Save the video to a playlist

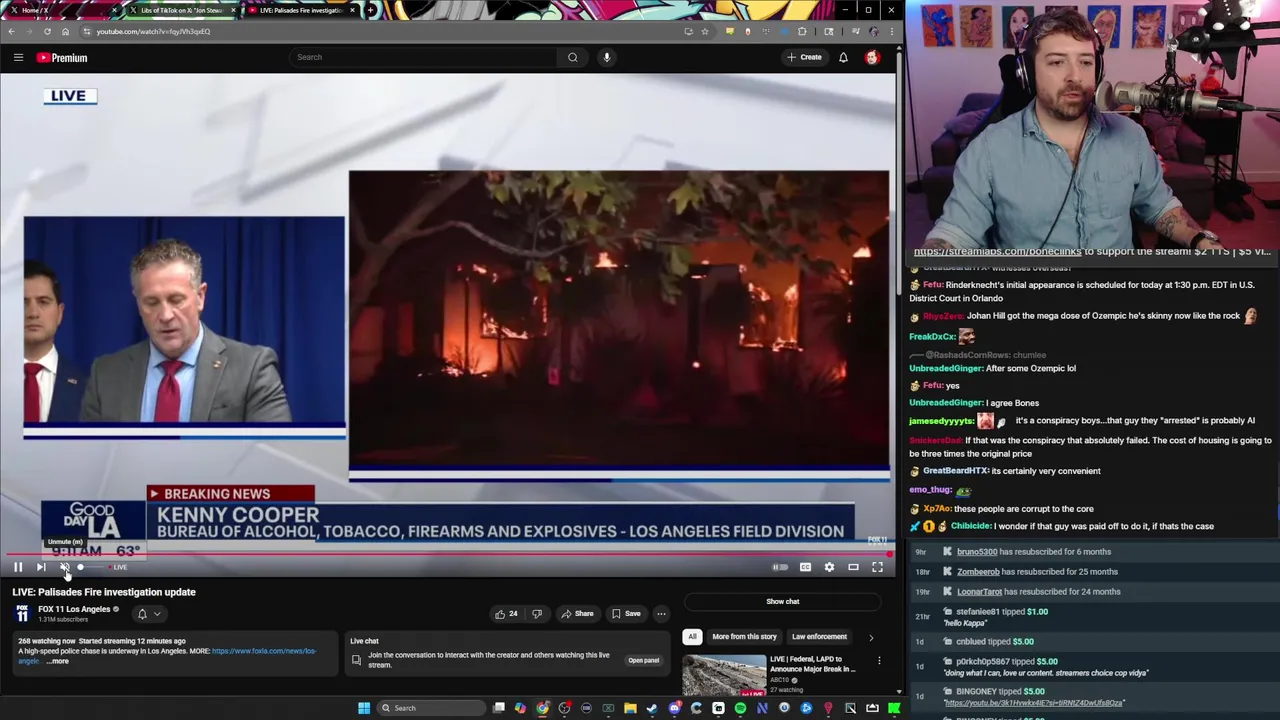(626, 614)
